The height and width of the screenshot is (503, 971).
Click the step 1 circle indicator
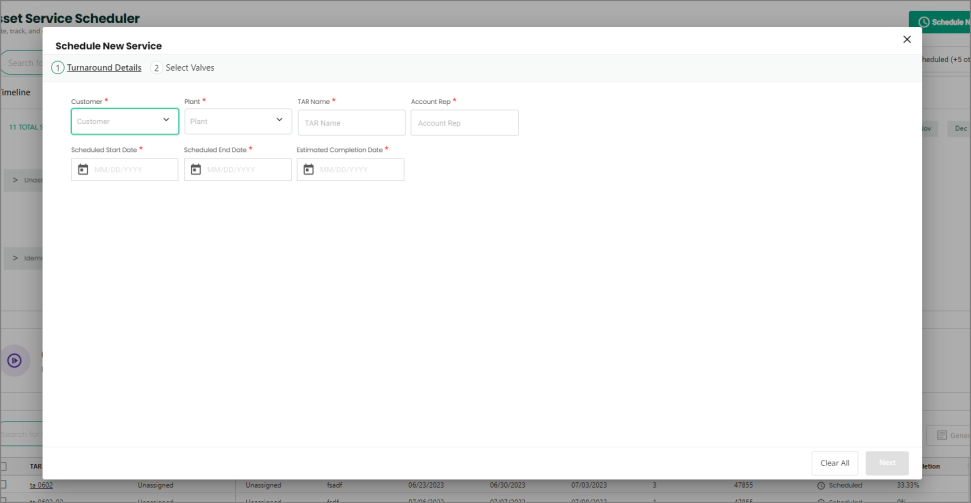pyautogui.click(x=58, y=68)
